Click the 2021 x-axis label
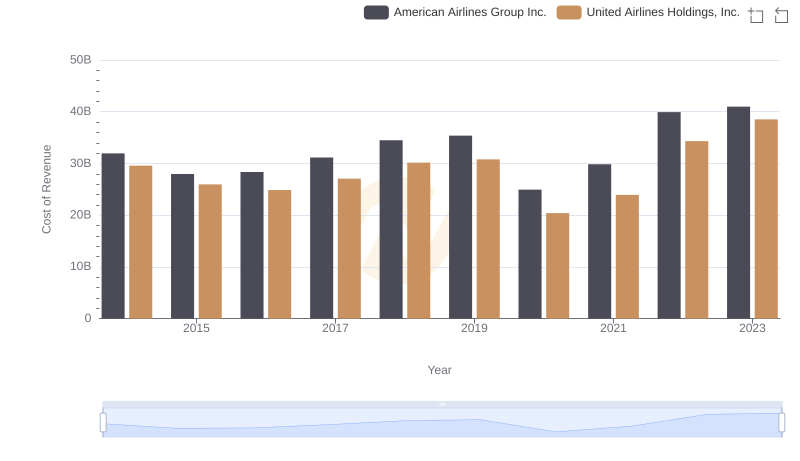Viewport: 800px width, 461px height. click(613, 328)
